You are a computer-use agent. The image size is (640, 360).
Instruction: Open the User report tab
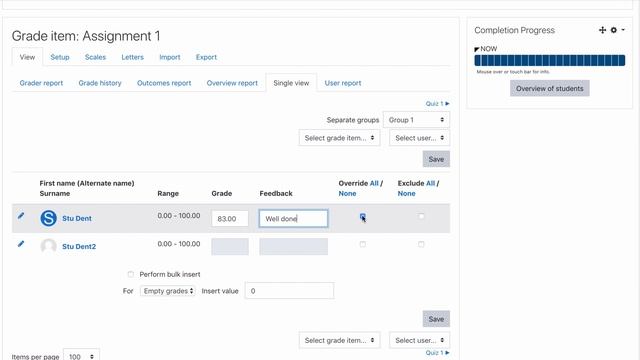pyautogui.click(x=343, y=83)
